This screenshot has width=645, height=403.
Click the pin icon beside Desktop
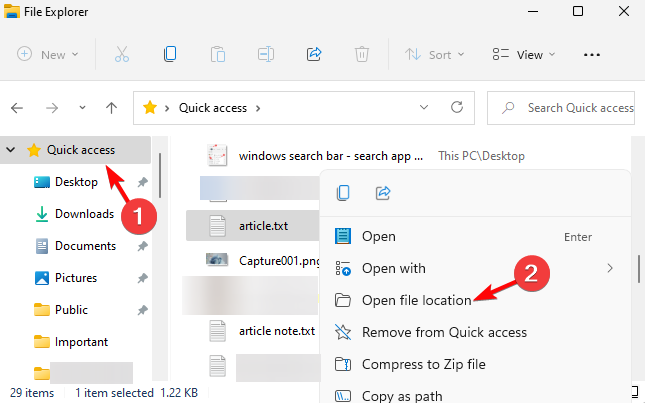[x=142, y=182]
